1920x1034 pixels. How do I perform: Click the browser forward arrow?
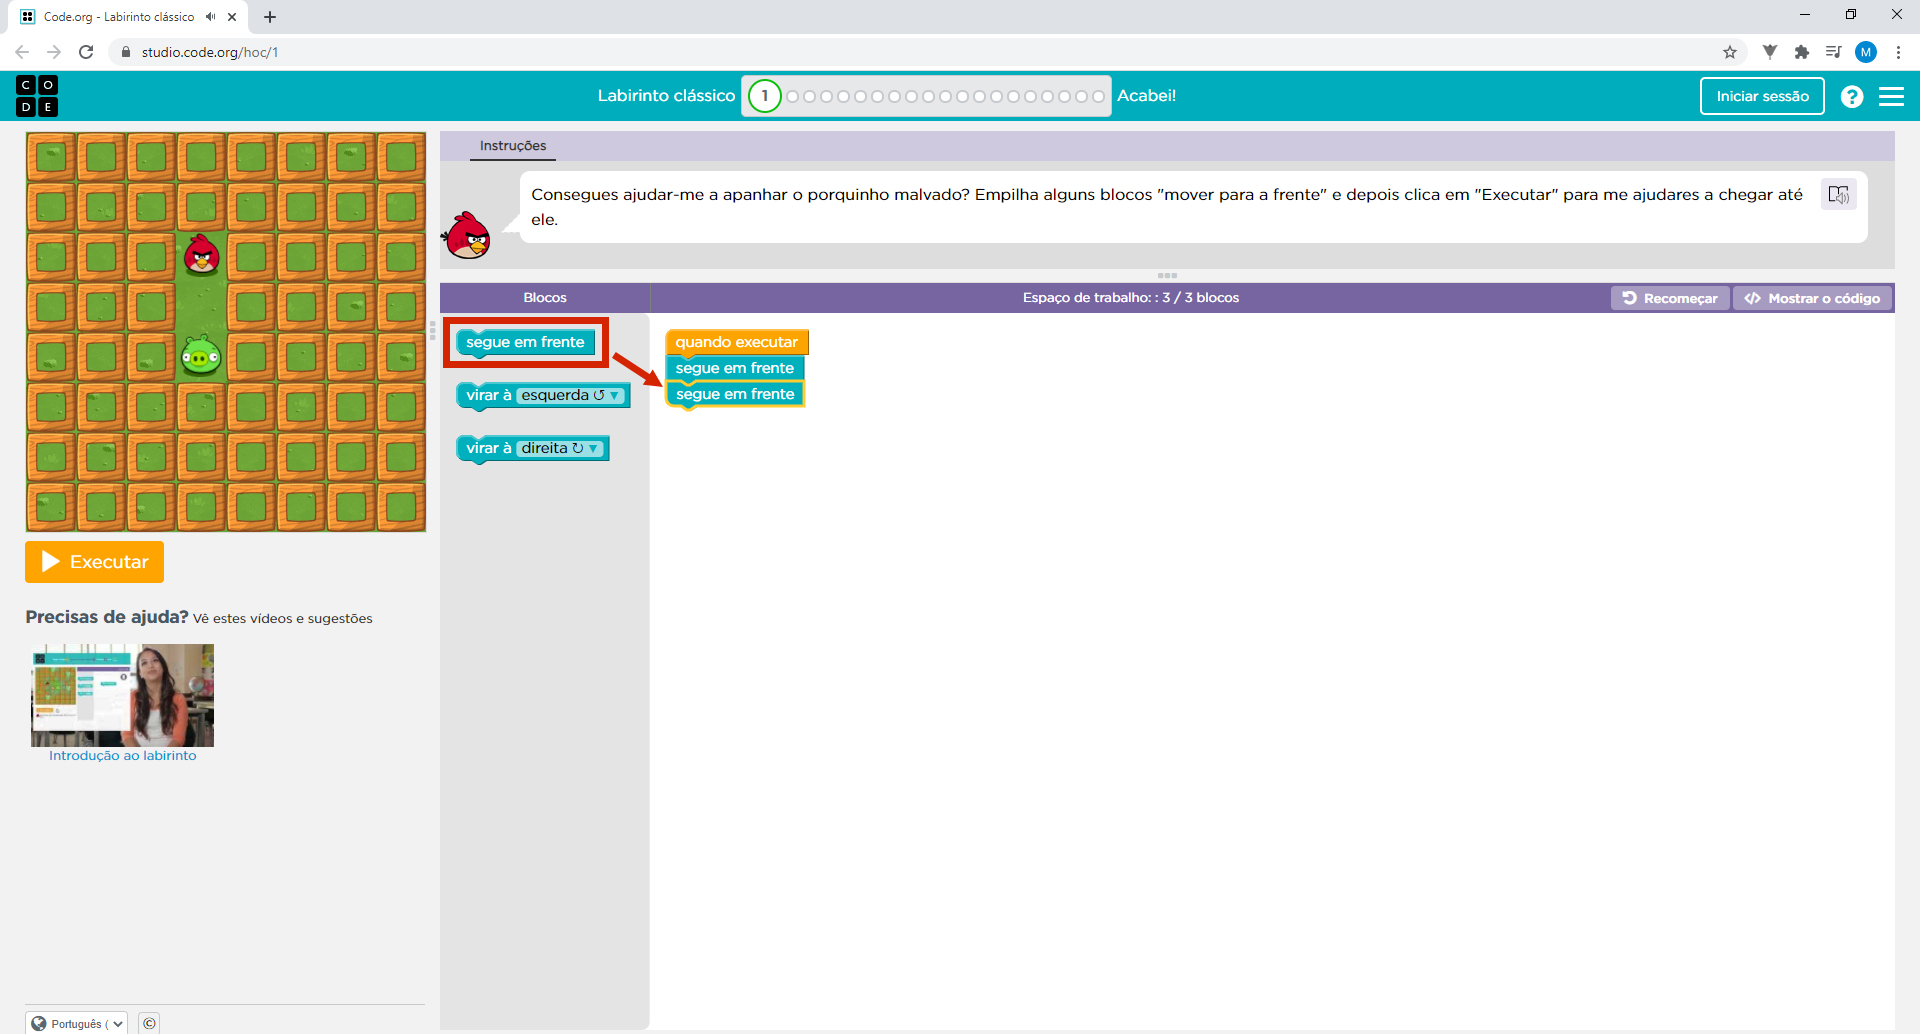[54, 52]
